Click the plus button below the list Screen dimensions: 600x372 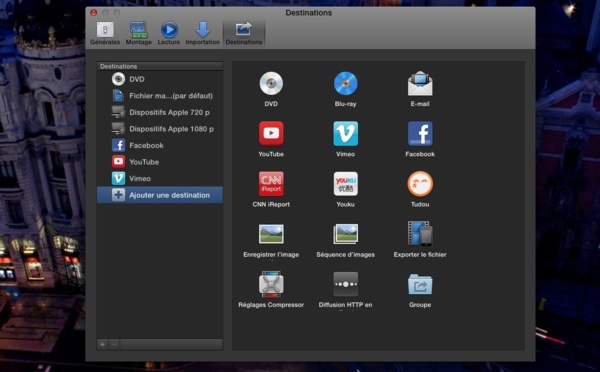(x=103, y=344)
